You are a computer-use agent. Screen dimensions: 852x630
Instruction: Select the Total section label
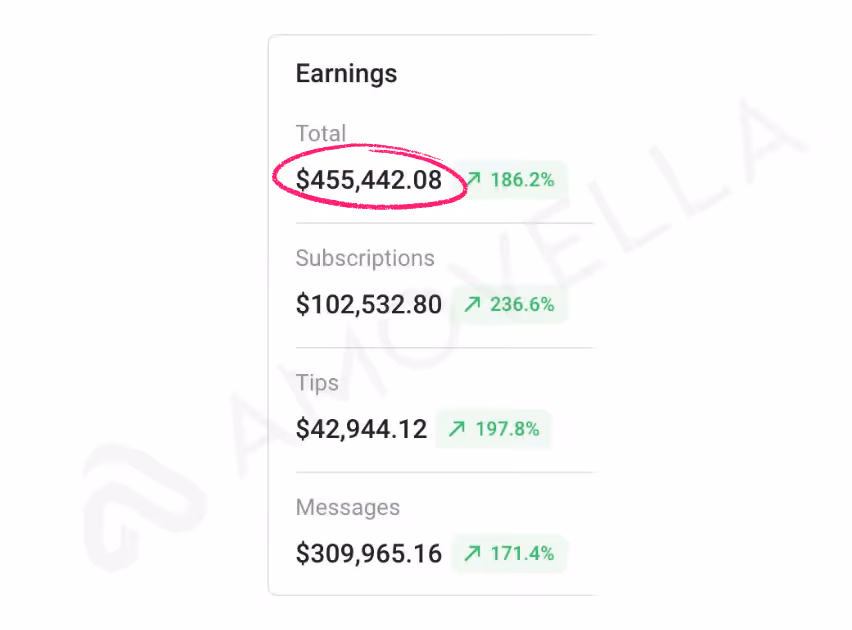(321, 133)
